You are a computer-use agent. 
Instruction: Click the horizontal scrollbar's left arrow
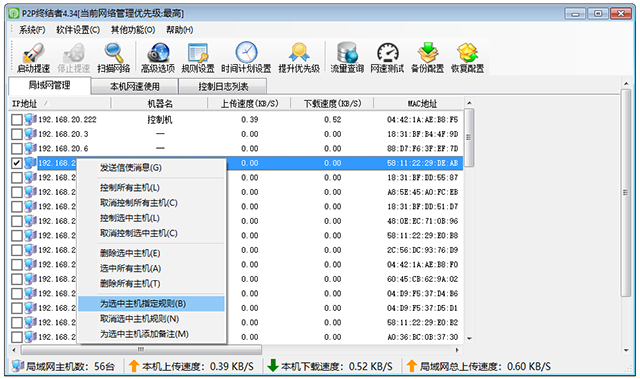click(14, 350)
